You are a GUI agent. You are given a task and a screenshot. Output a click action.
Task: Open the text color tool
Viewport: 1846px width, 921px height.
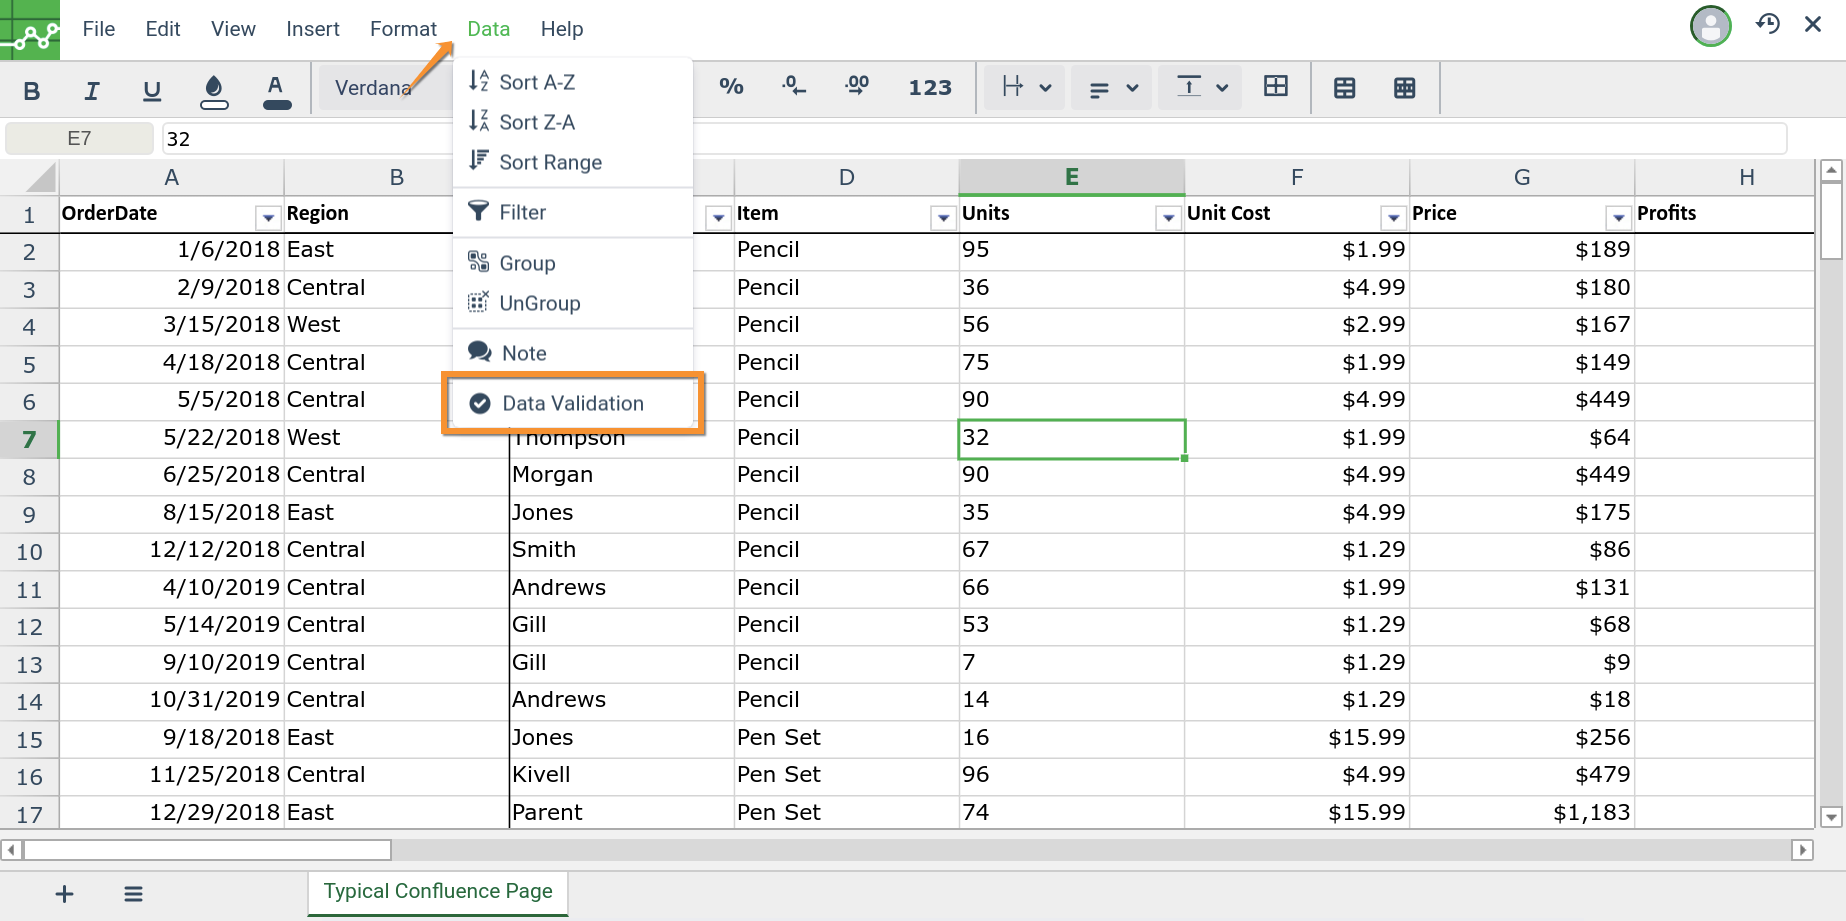[276, 91]
